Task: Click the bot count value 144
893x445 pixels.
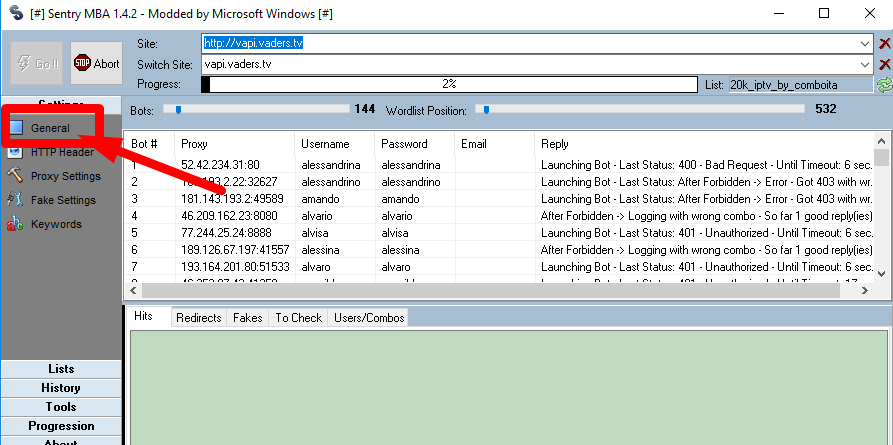Action: tap(364, 109)
